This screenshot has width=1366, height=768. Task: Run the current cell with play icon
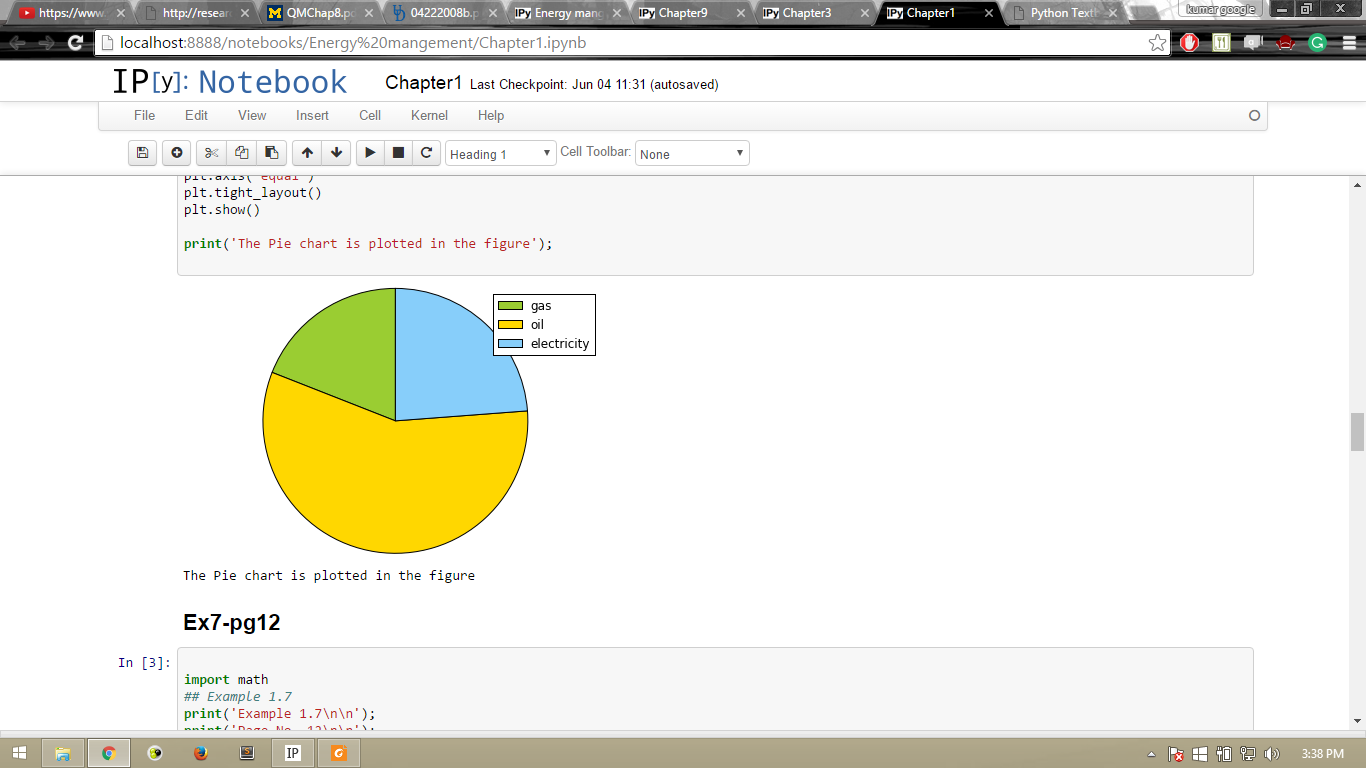(x=370, y=153)
